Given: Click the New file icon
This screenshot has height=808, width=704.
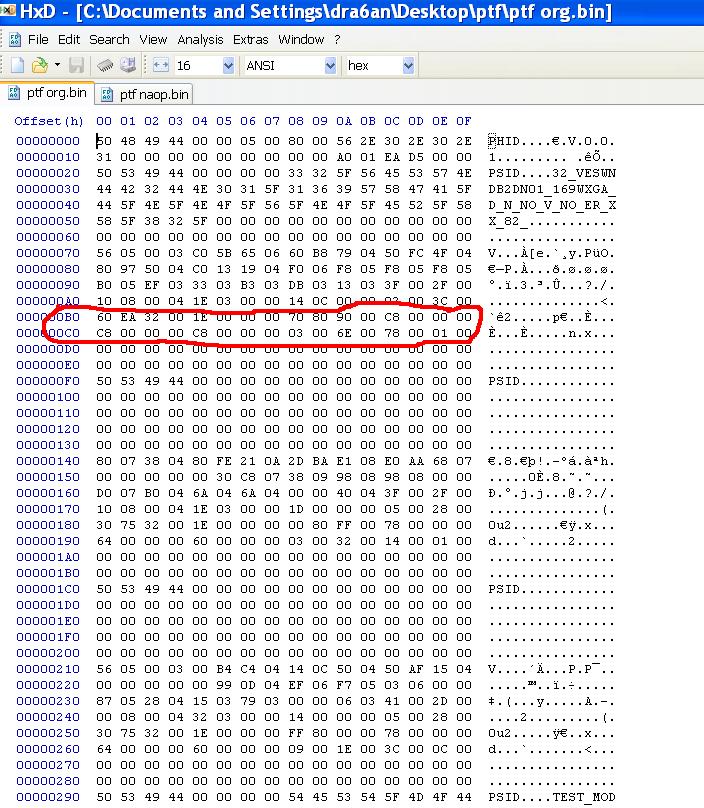Looking at the screenshot, I should (17, 65).
